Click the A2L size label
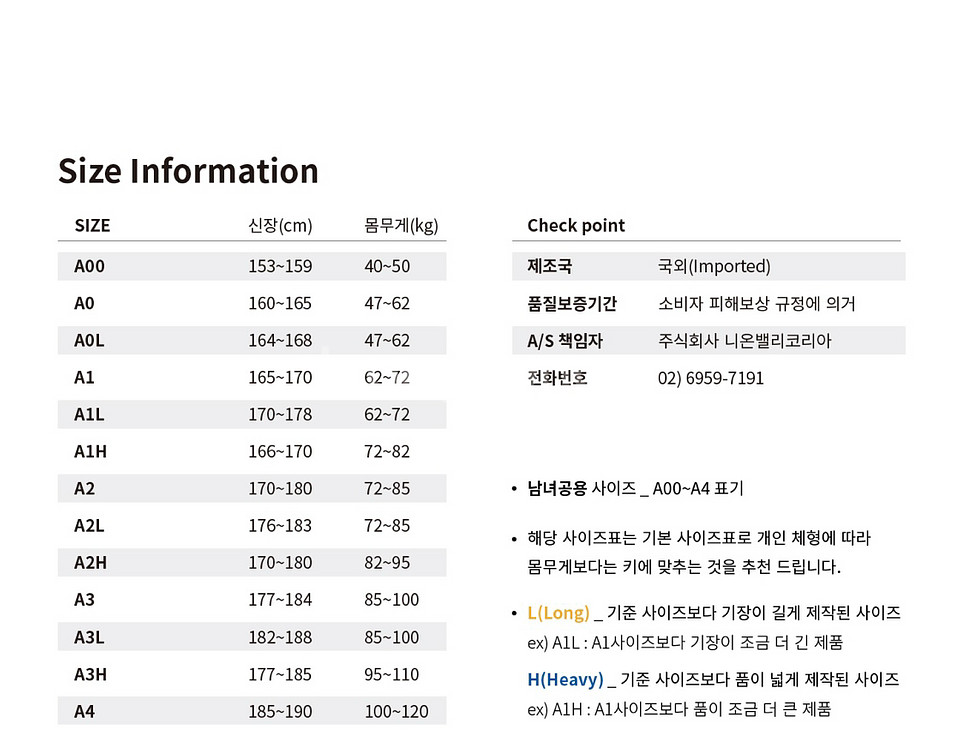The height and width of the screenshot is (750, 964). click(x=89, y=525)
